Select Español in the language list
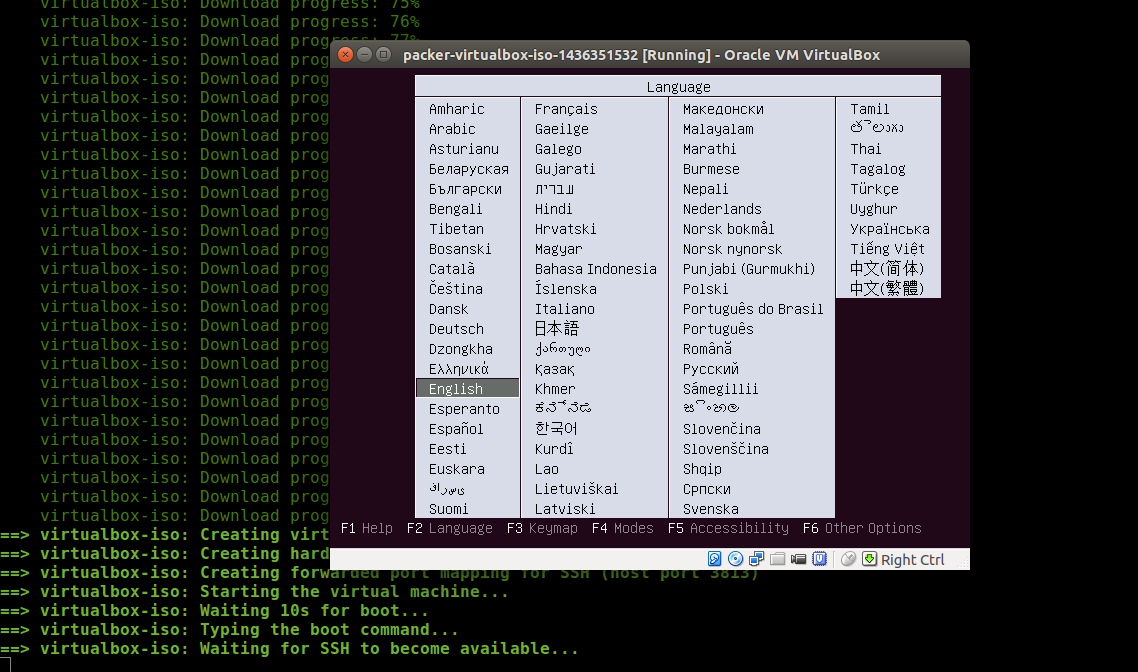Image resolution: width=1138 pixels, height=672 pixels. coord(456,429)
